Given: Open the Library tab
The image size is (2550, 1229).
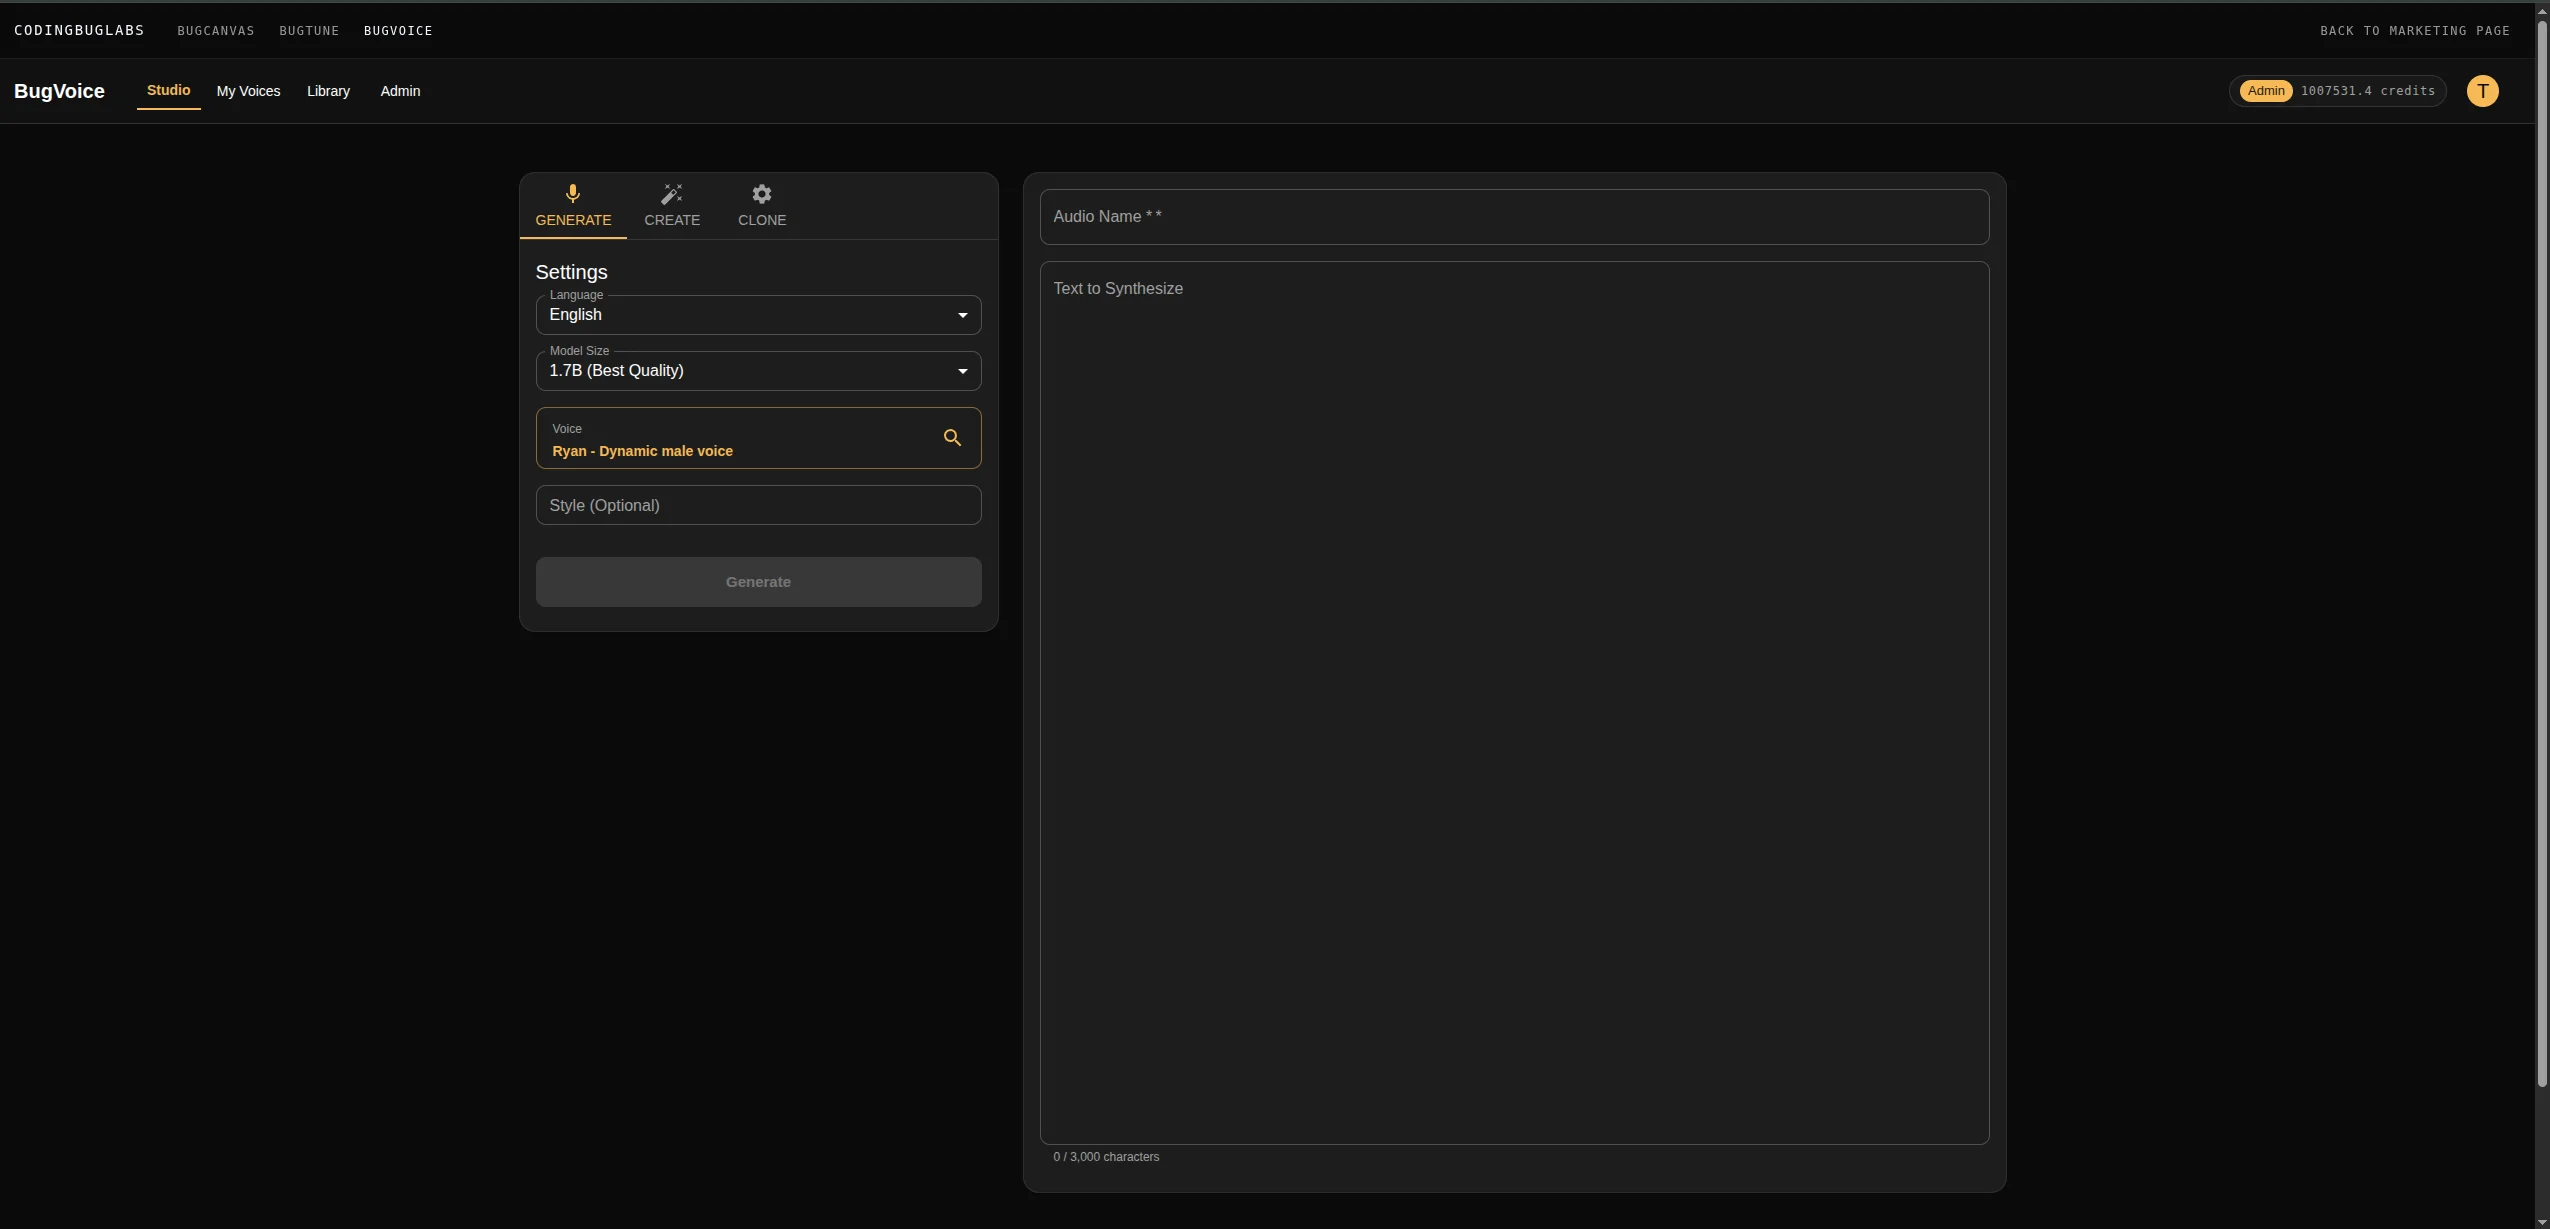Looking at the screenshot, I should 328,91.
